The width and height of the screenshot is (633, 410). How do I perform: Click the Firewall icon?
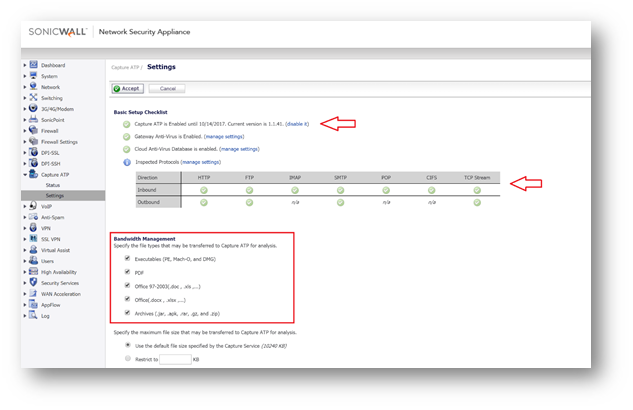34,130
